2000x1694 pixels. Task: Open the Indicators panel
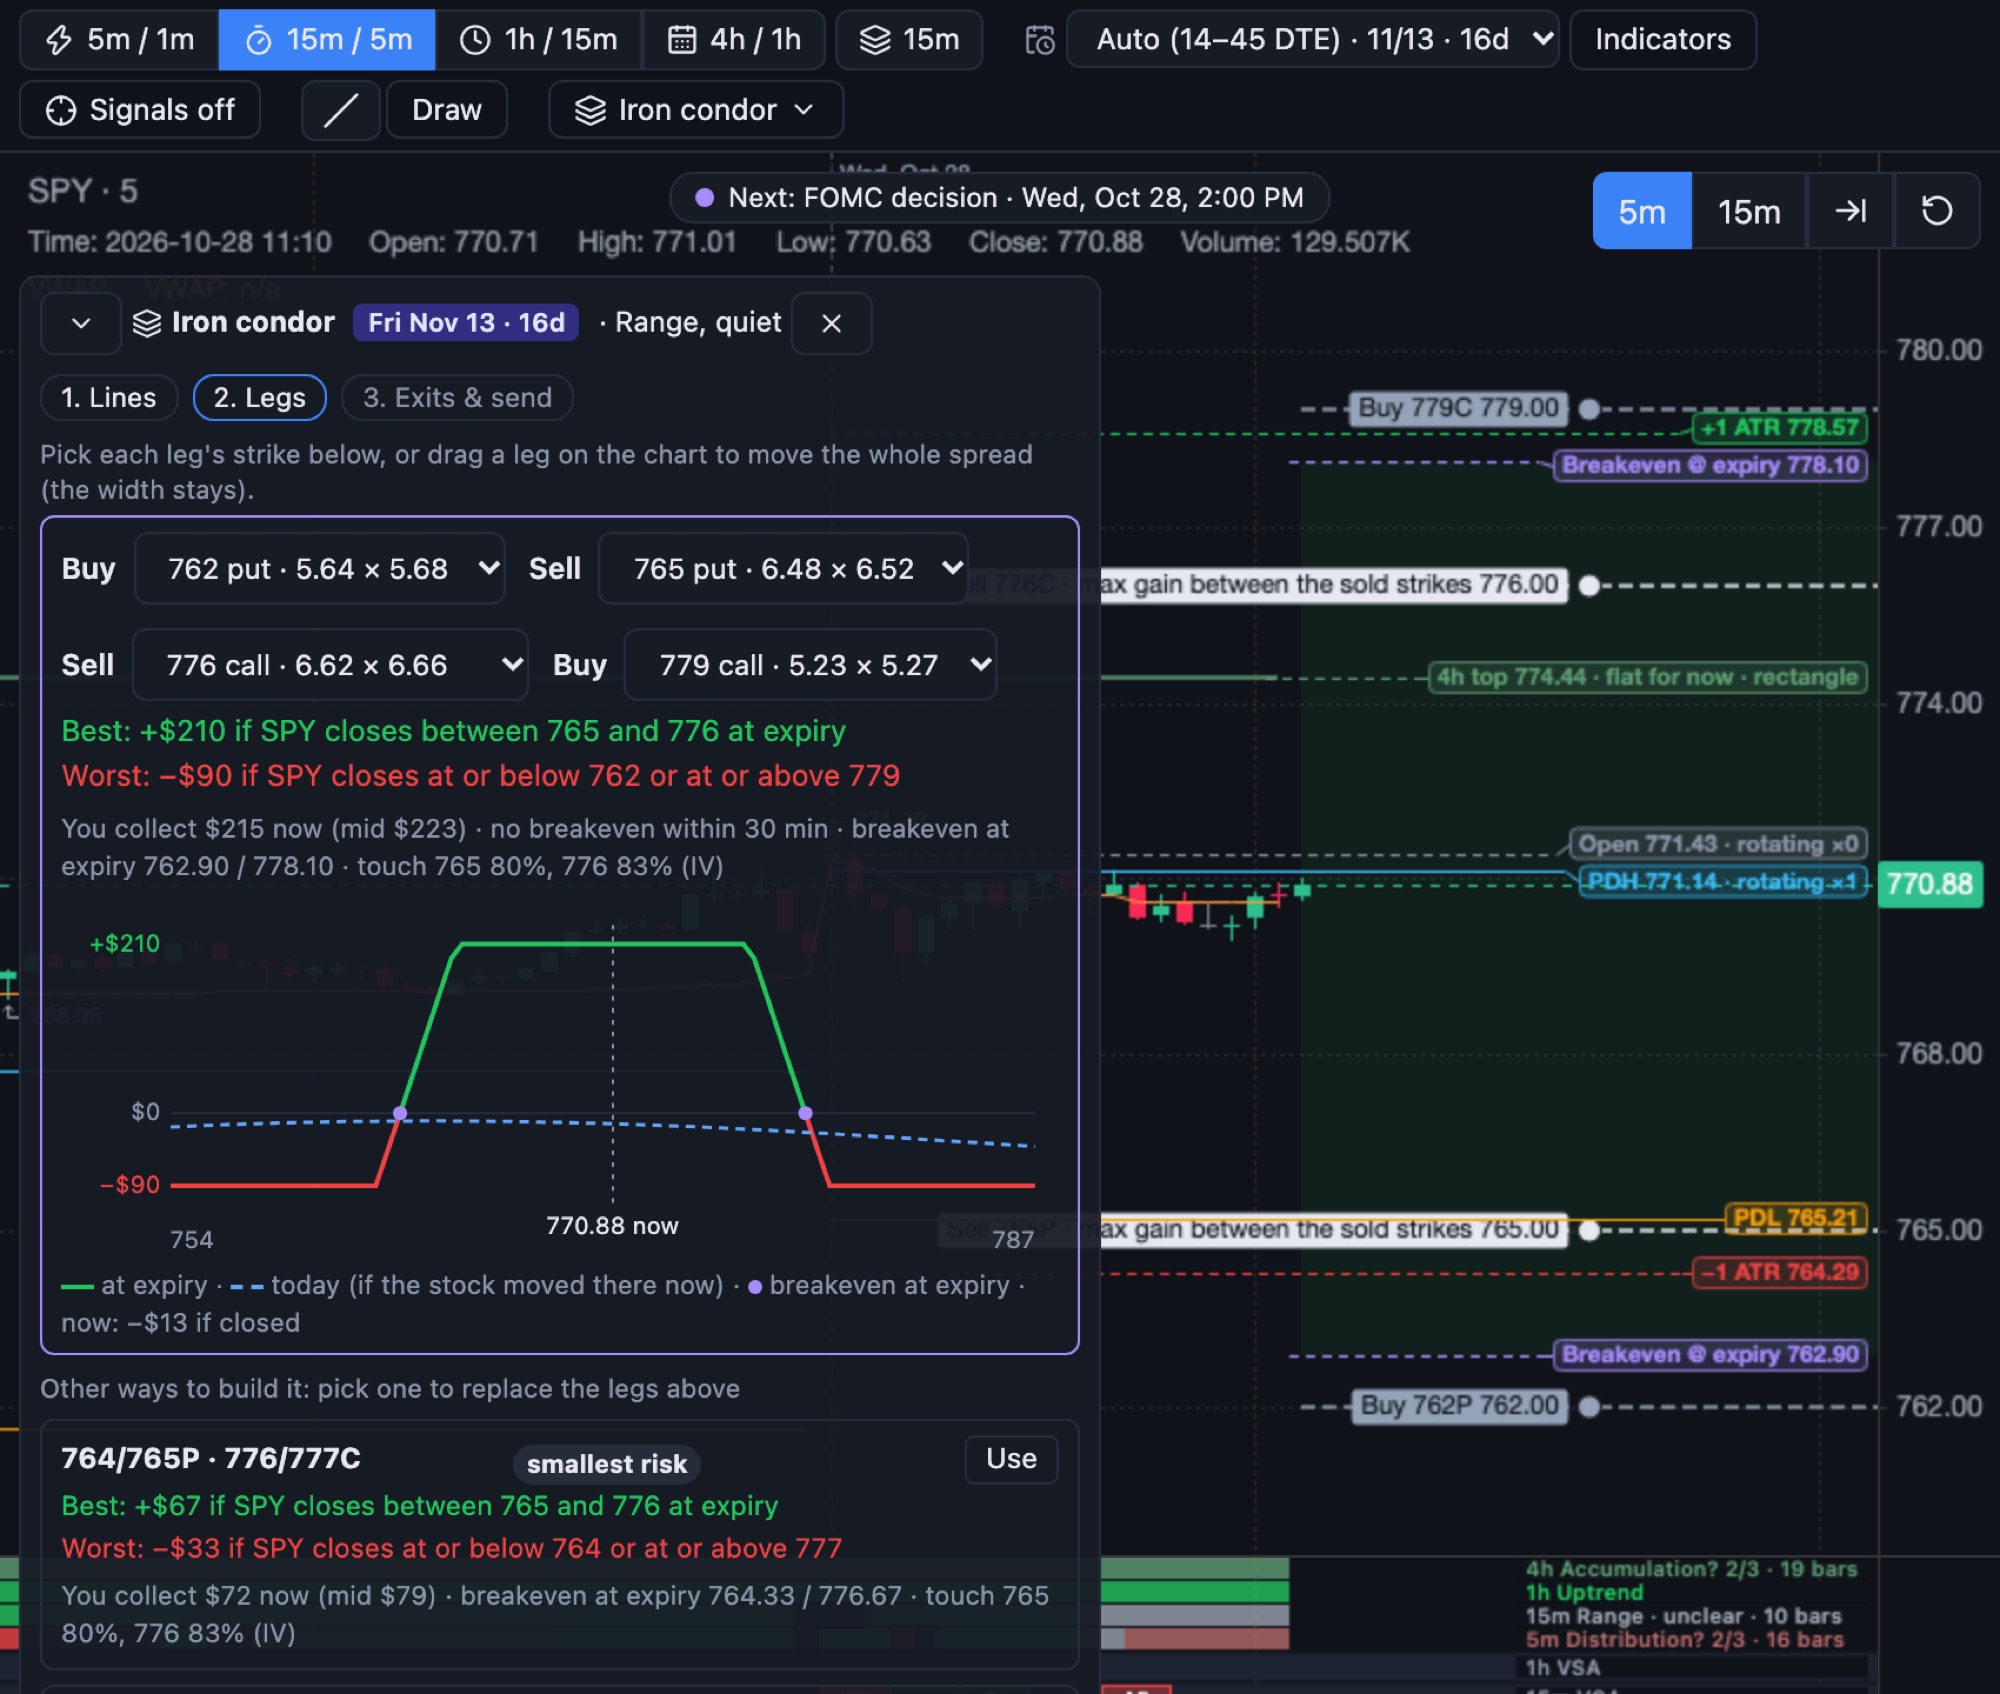click(x=1662, y=40)
